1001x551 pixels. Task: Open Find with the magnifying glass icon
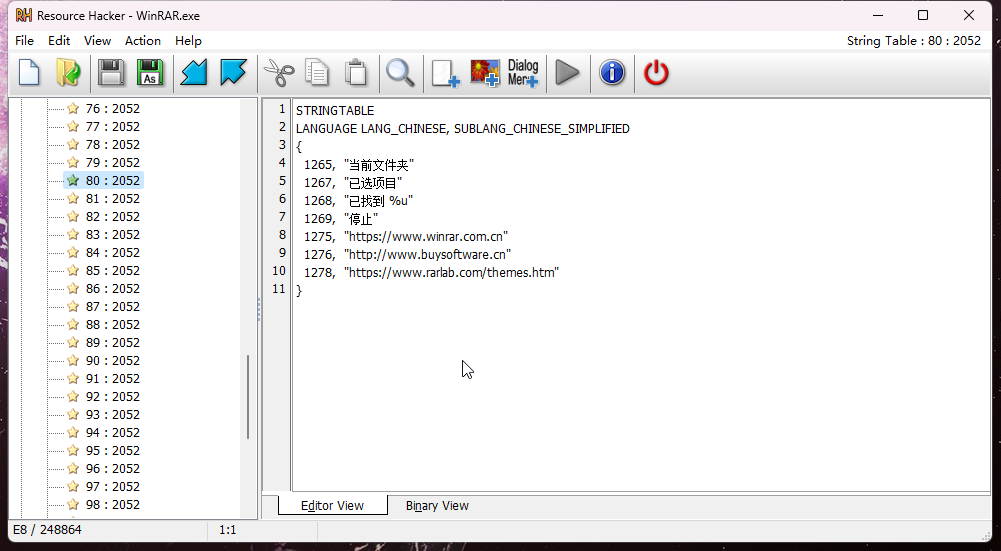[x=400, y=73]
